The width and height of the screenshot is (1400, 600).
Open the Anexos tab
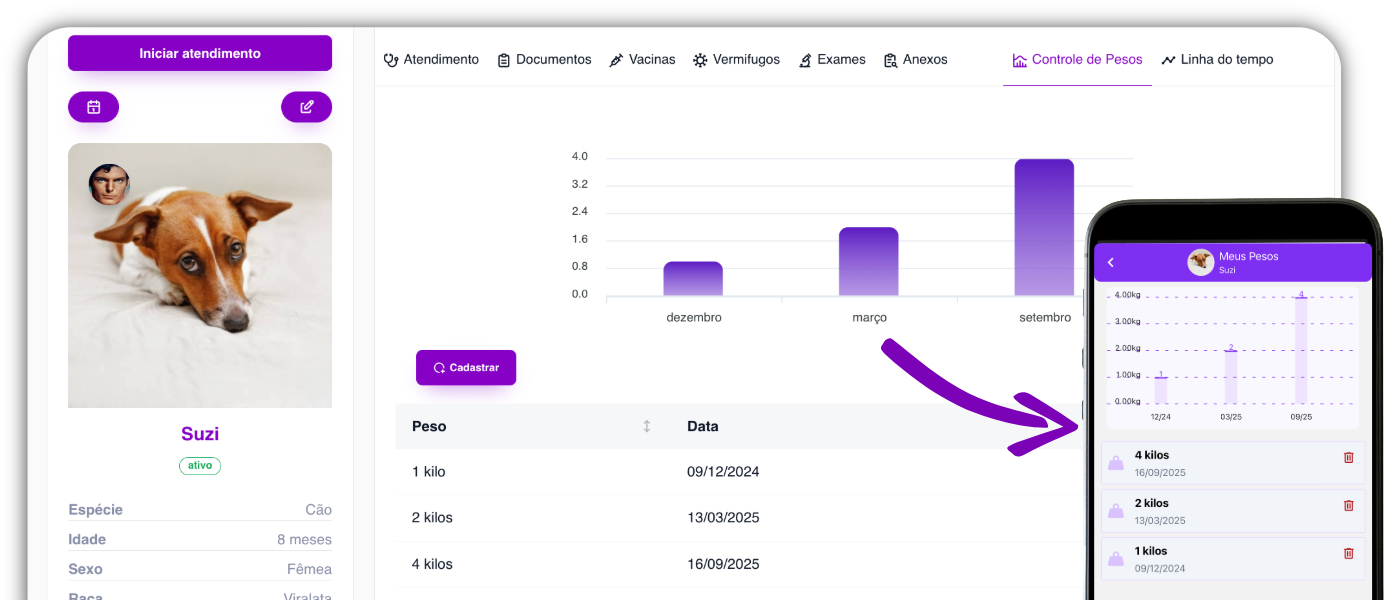tap(915, 60)
